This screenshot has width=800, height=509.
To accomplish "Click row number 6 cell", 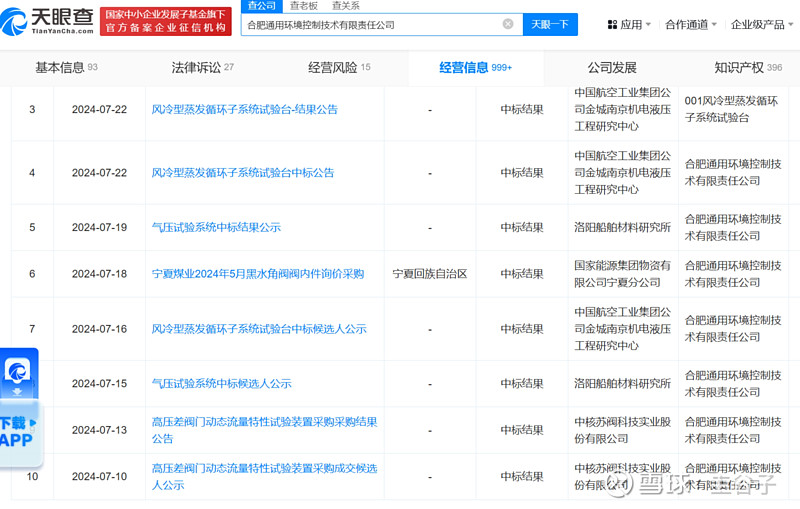I will click(32, 274).
